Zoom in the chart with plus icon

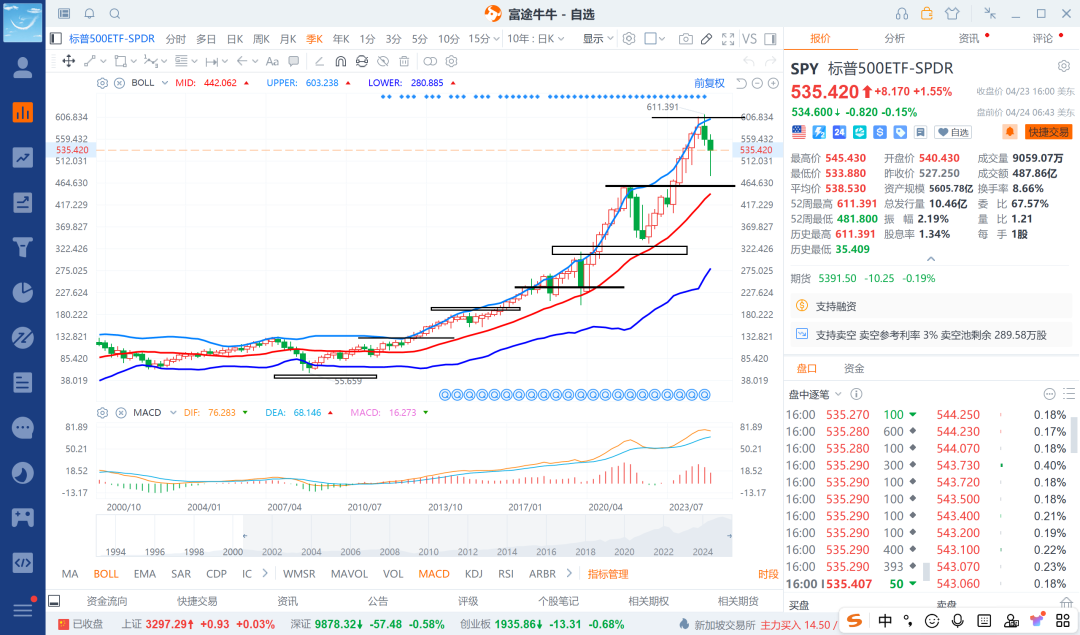773,83
